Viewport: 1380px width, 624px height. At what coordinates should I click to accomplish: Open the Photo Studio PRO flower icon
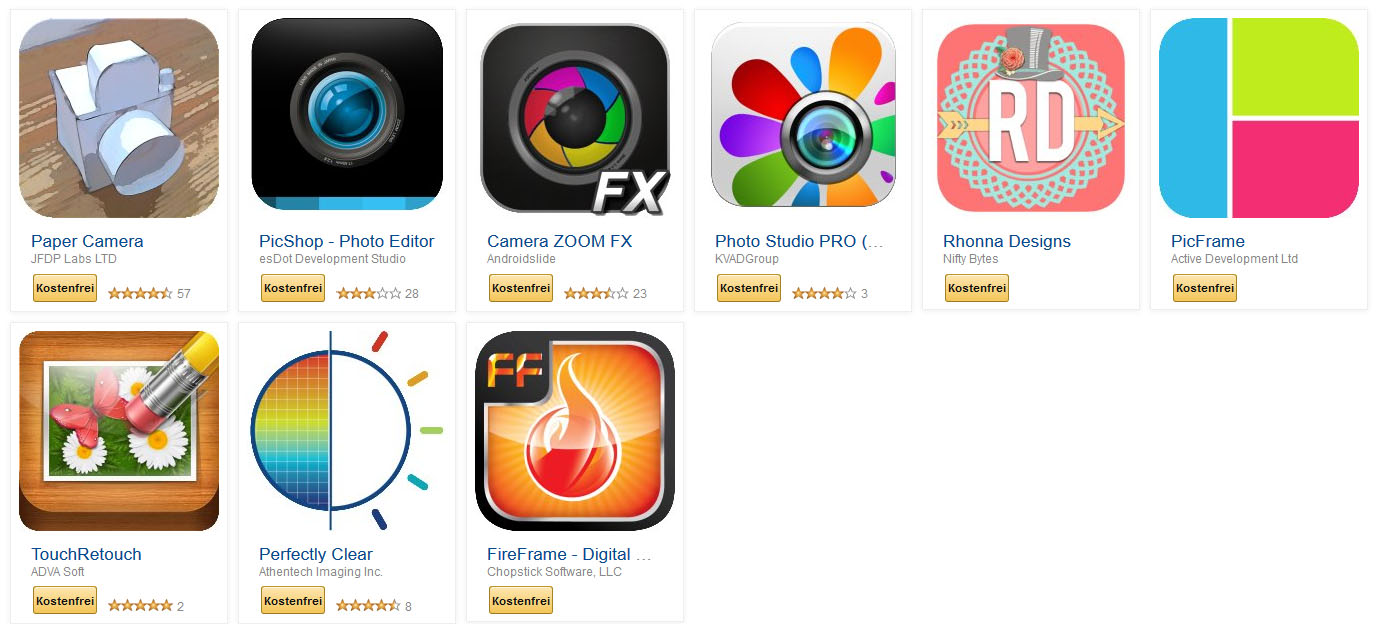pos(803,115)
